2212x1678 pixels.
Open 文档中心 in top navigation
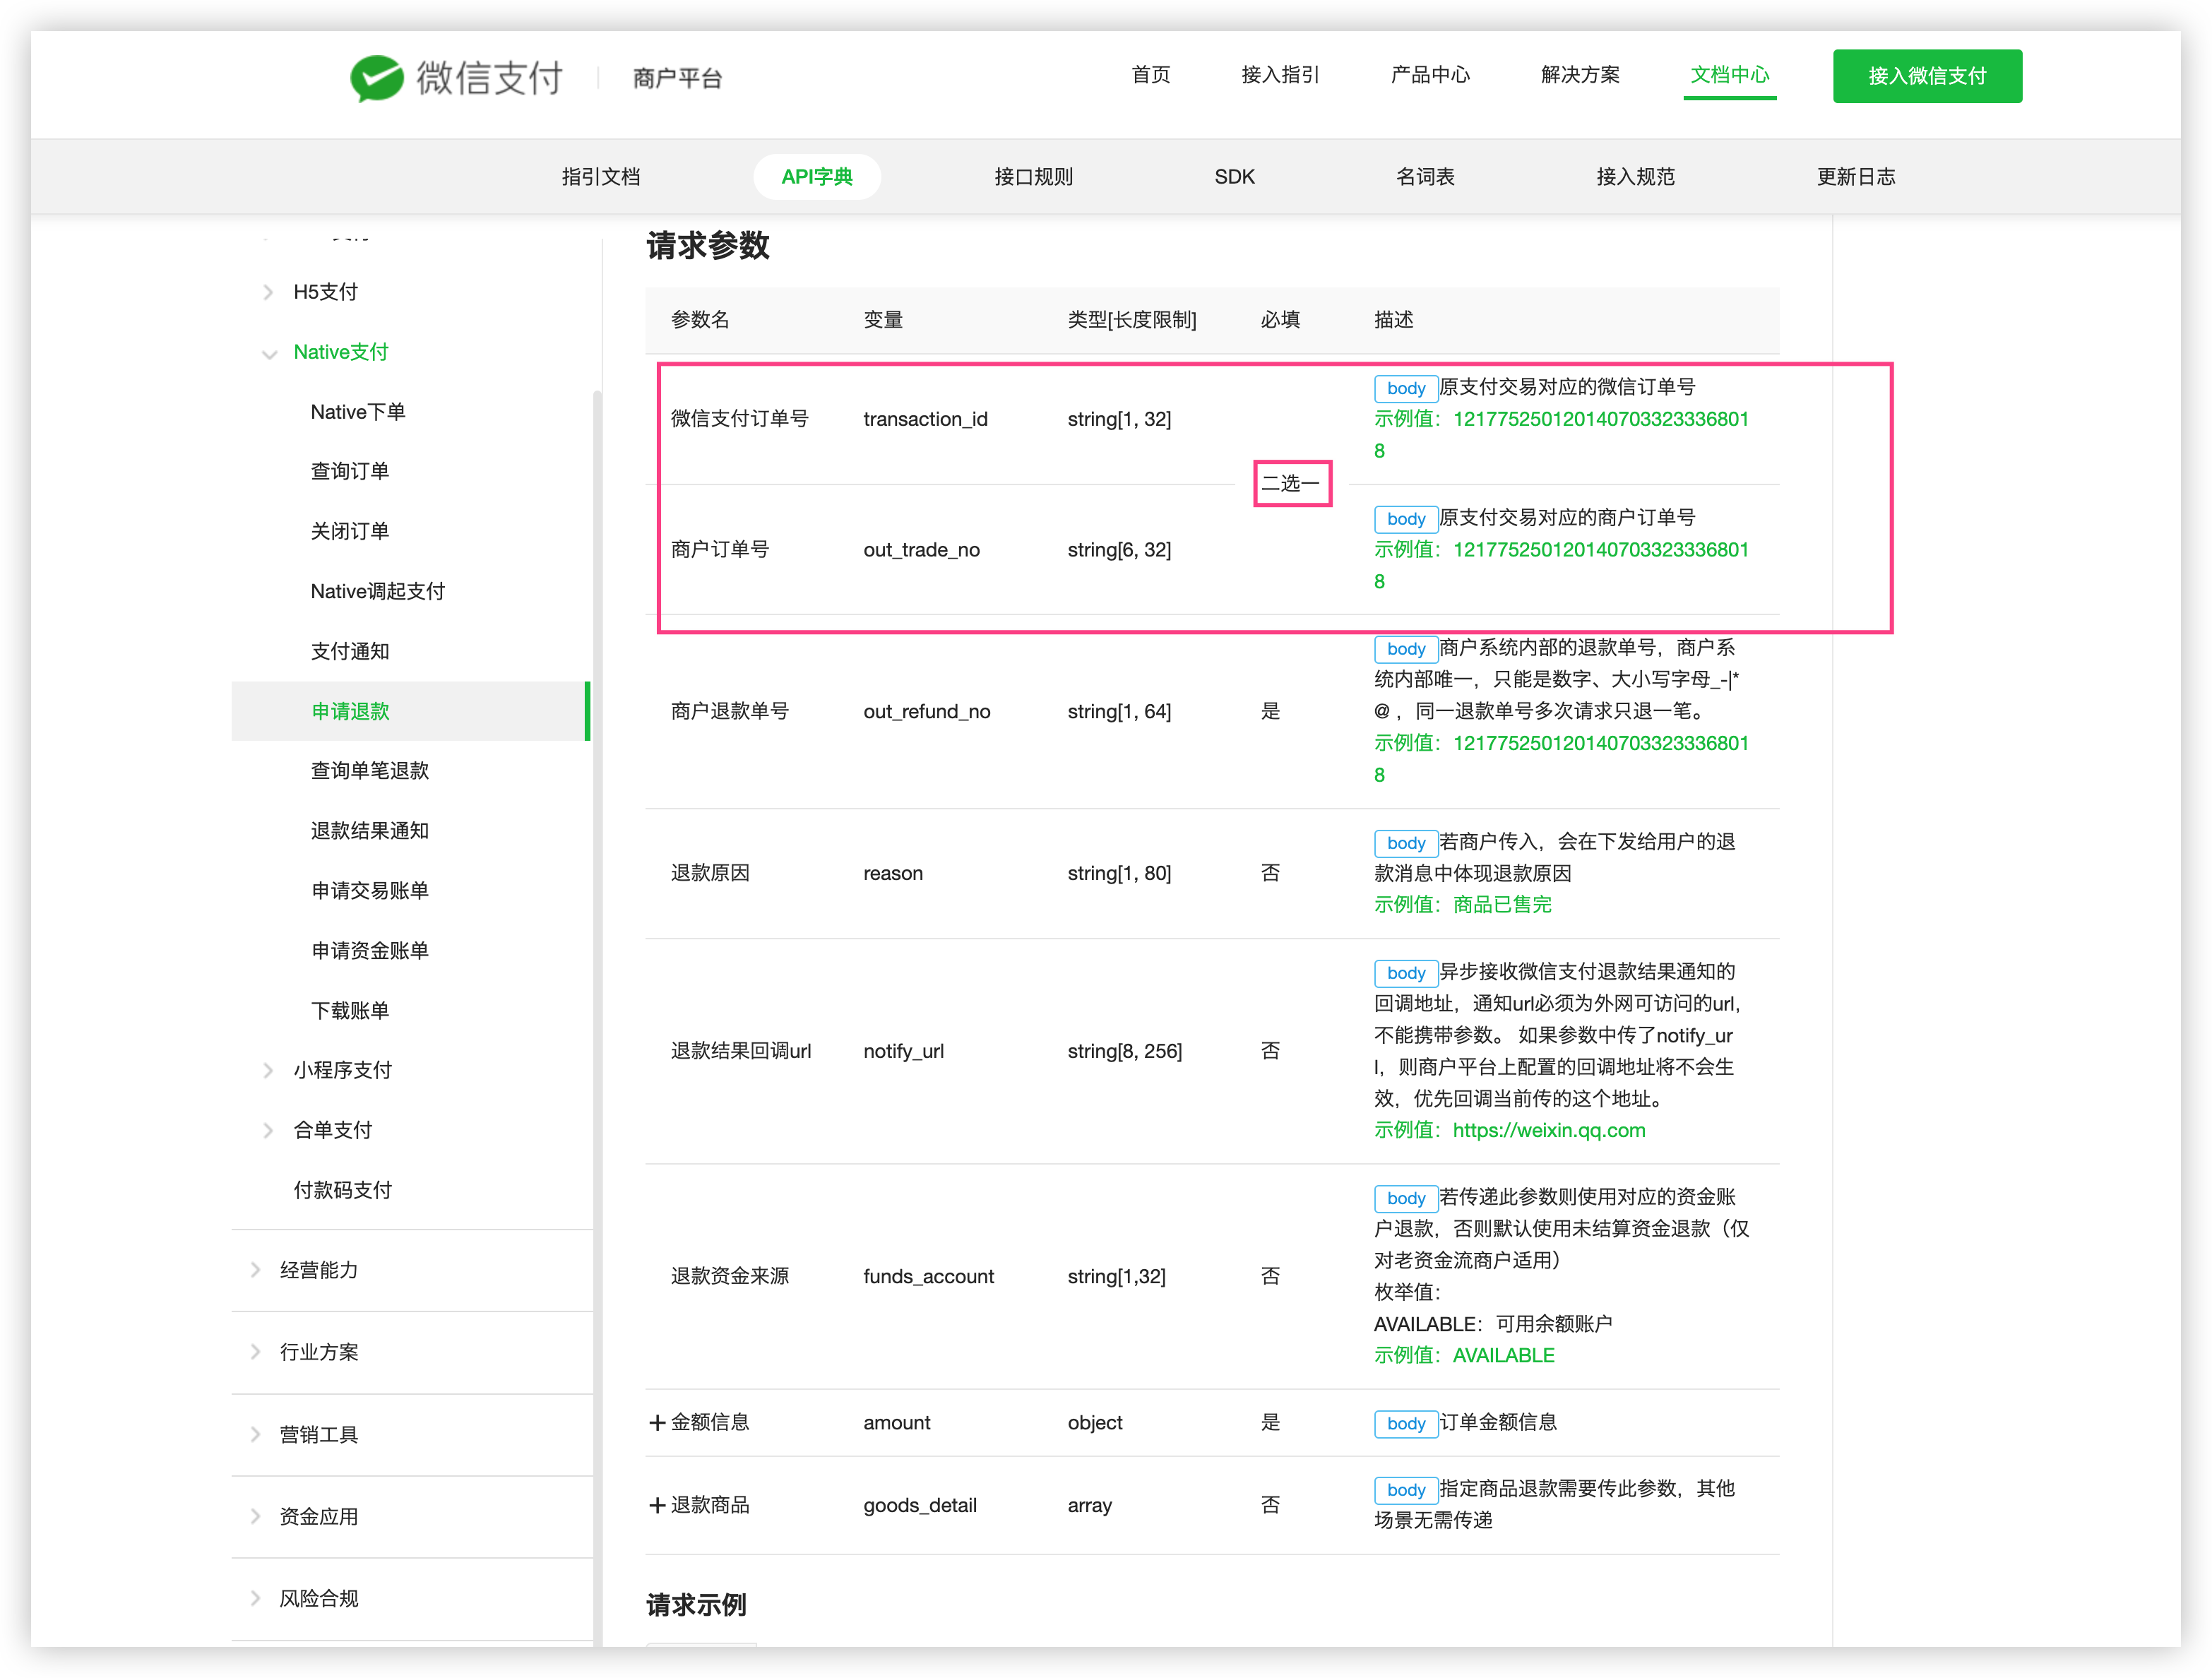(x=1730, y=75)
